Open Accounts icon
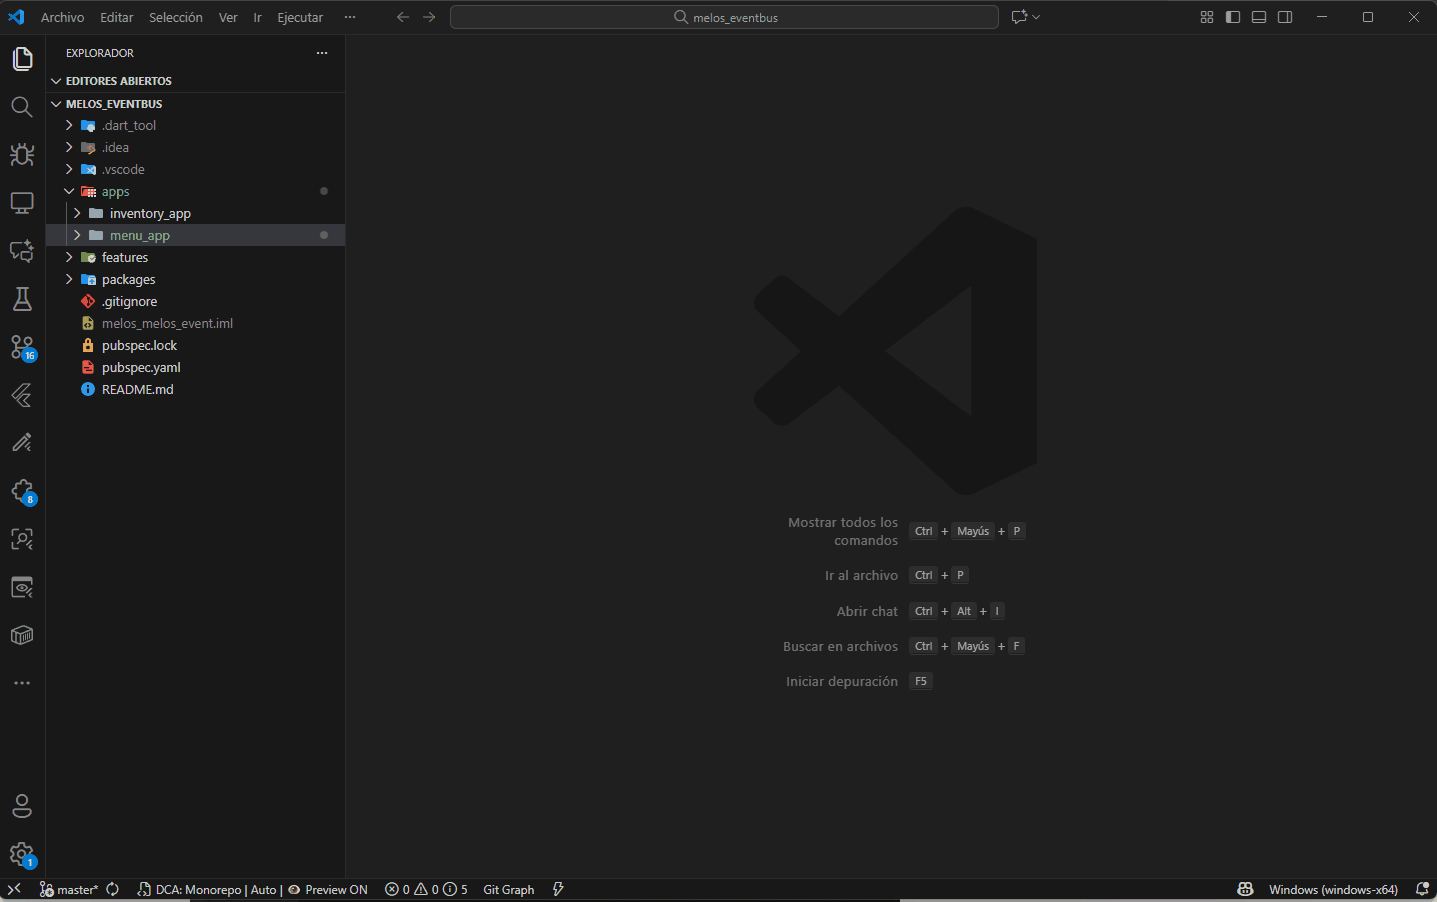1437x902 pixels. click(22, 806)
